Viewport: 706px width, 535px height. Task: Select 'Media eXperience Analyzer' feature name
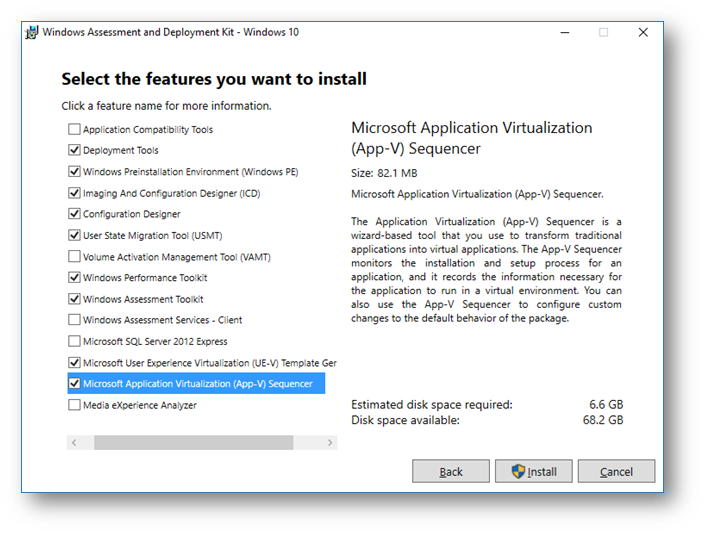tap(140, 405)
